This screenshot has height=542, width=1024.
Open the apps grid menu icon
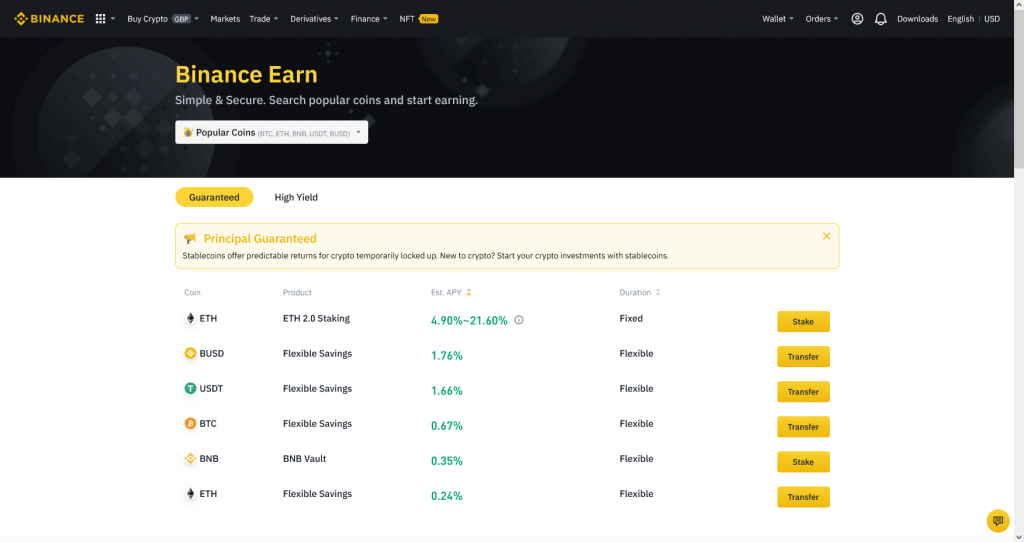point(101,19)
